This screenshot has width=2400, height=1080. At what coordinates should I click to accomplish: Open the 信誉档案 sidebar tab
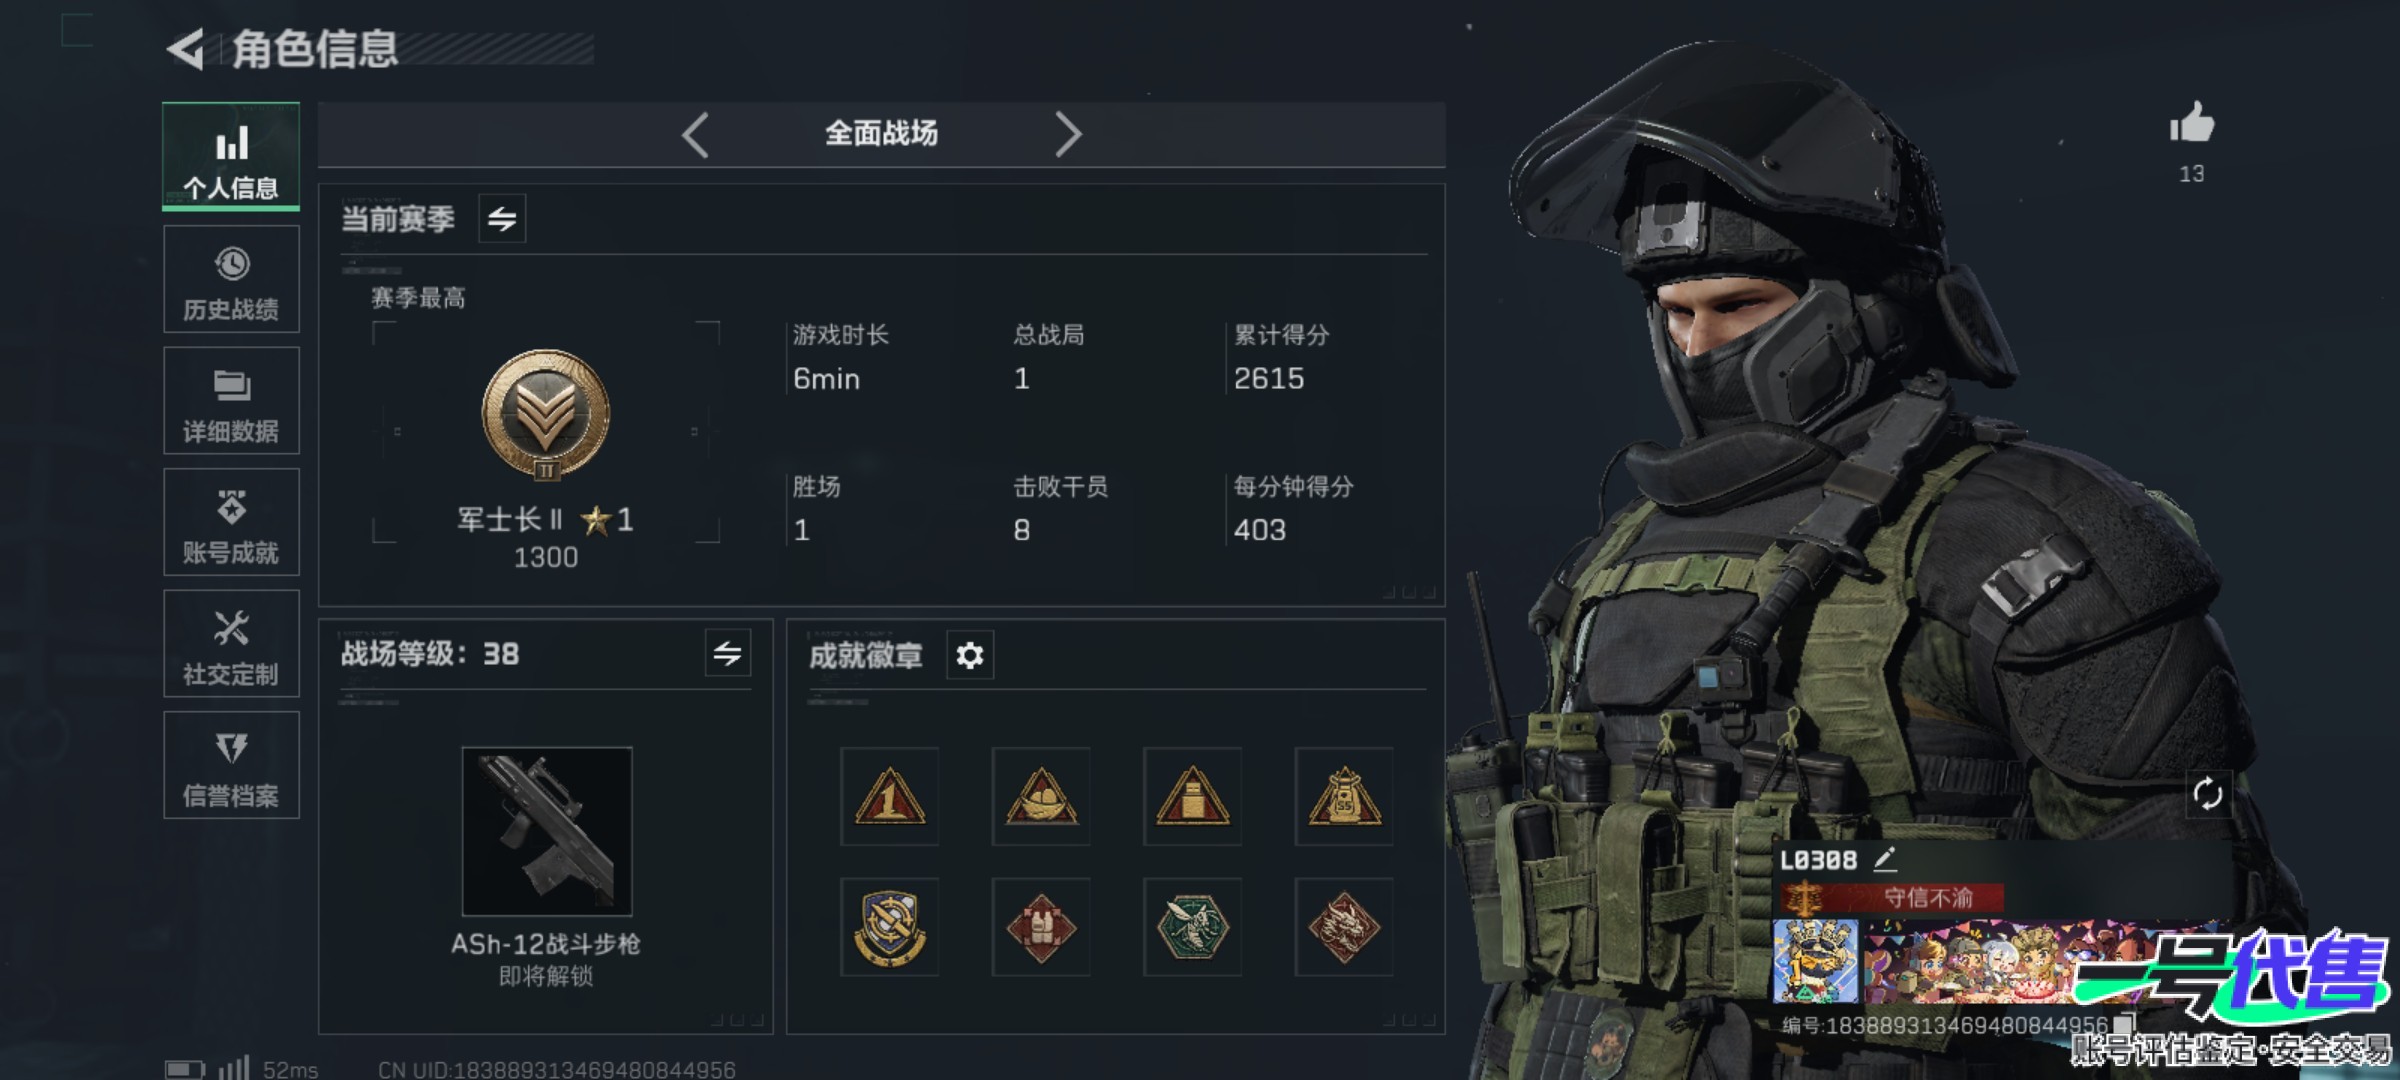coord(231,765)
